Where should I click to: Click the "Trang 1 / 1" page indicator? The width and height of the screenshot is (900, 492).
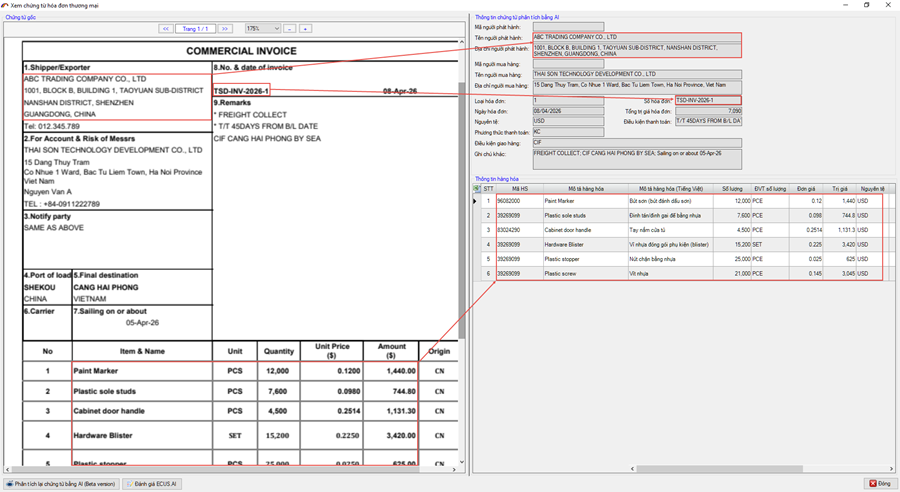tap(196, 28)
